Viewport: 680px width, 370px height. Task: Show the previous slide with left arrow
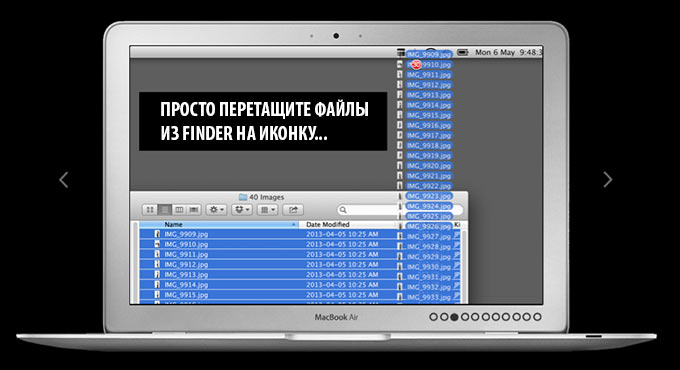click(64, 180)
